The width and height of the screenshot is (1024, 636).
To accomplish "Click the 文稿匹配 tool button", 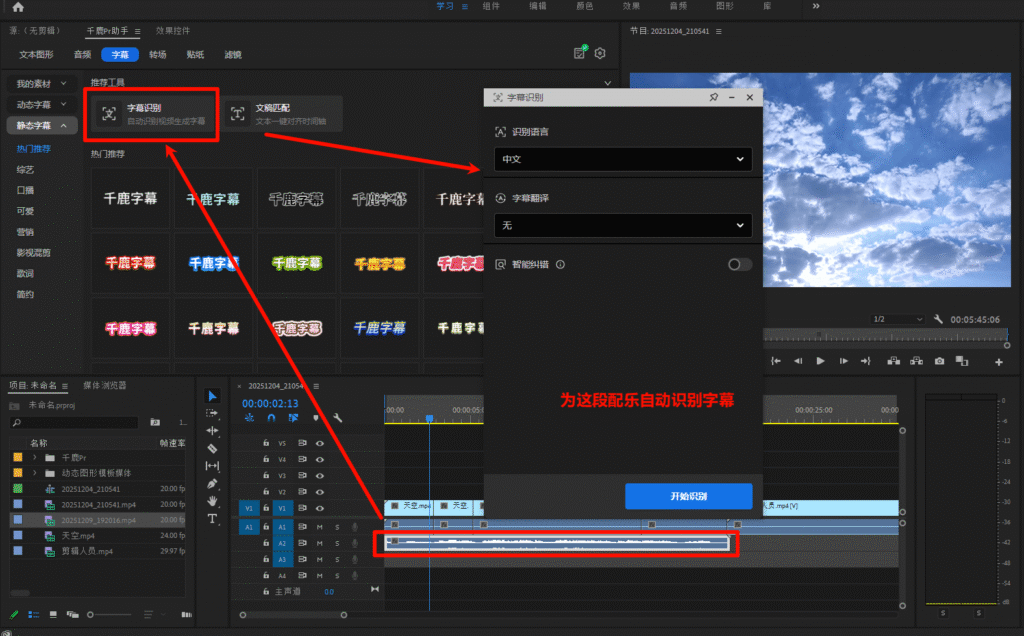I will 283,113.
